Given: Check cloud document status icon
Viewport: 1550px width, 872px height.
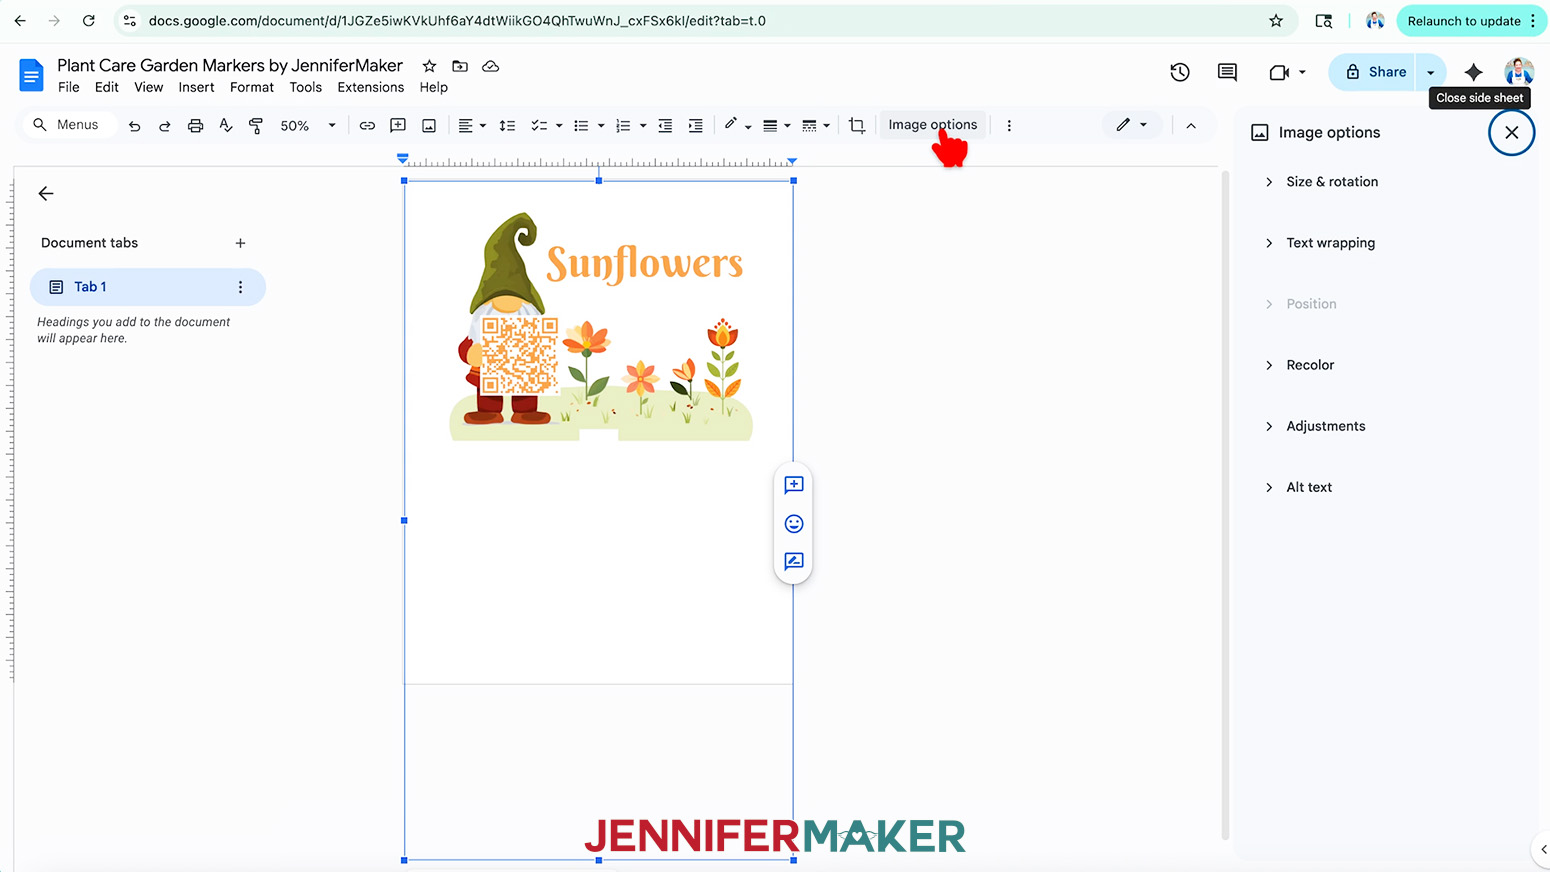Looking at the screenshot, I should click(490, 66).
